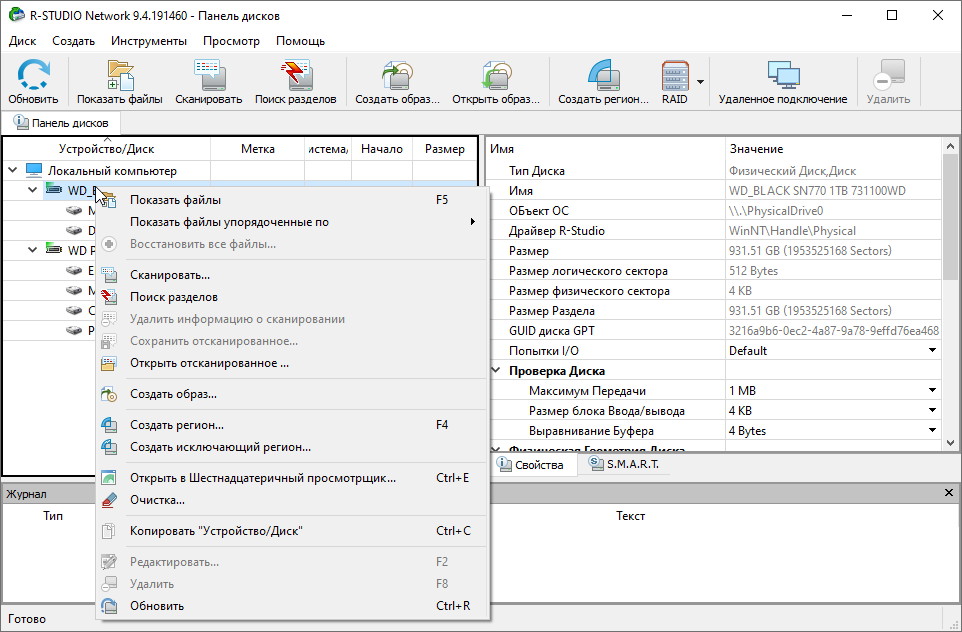Collapse the WD_BLACK drive tree node
962x632 pixels.
point(33,190)
